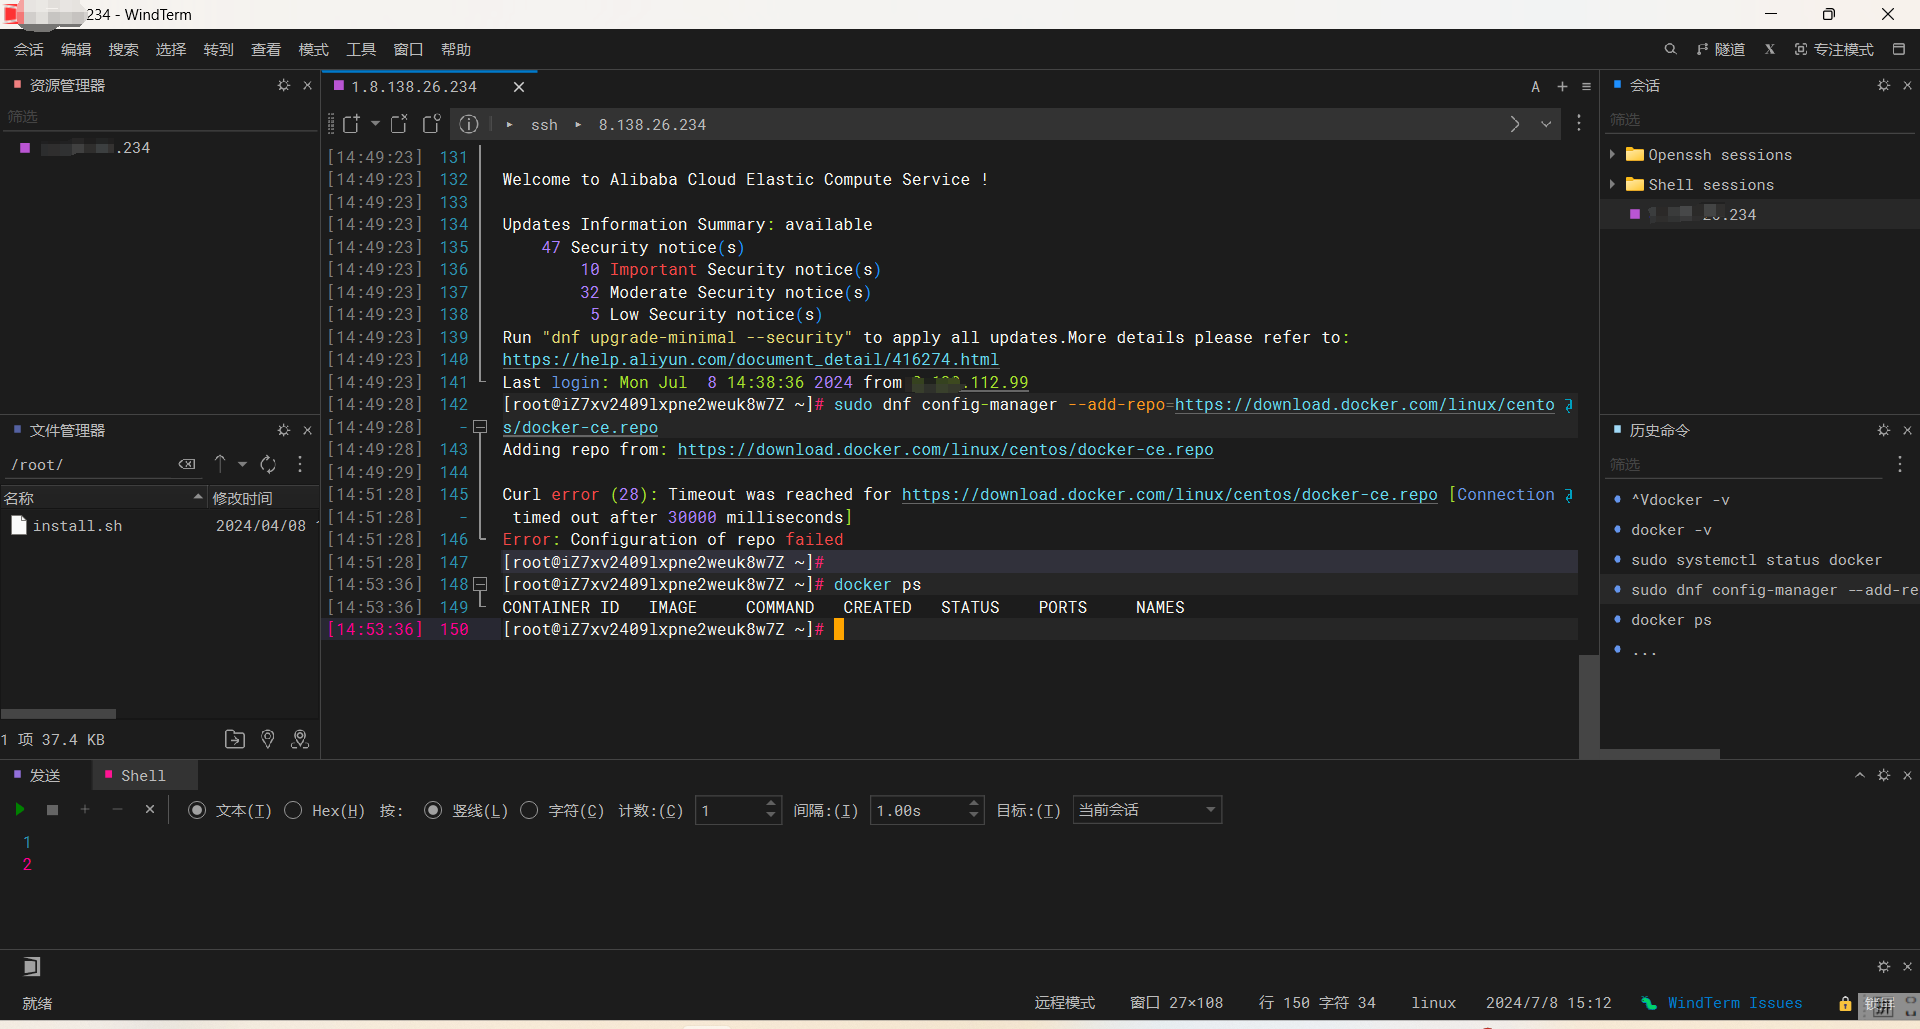Open the 目标 当前会话 combo box
Viewport: 1920px width, 1029px height.
pyautogui.click(x=1147, y=810)
